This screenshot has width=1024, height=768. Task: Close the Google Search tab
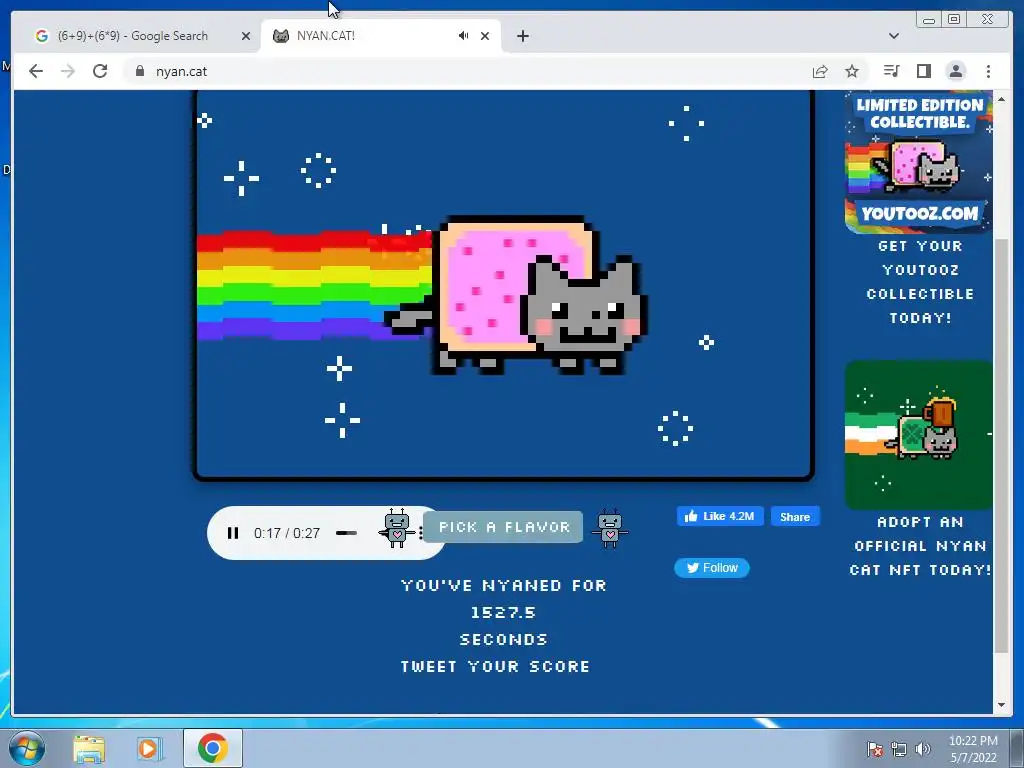(x=246, y=36)
